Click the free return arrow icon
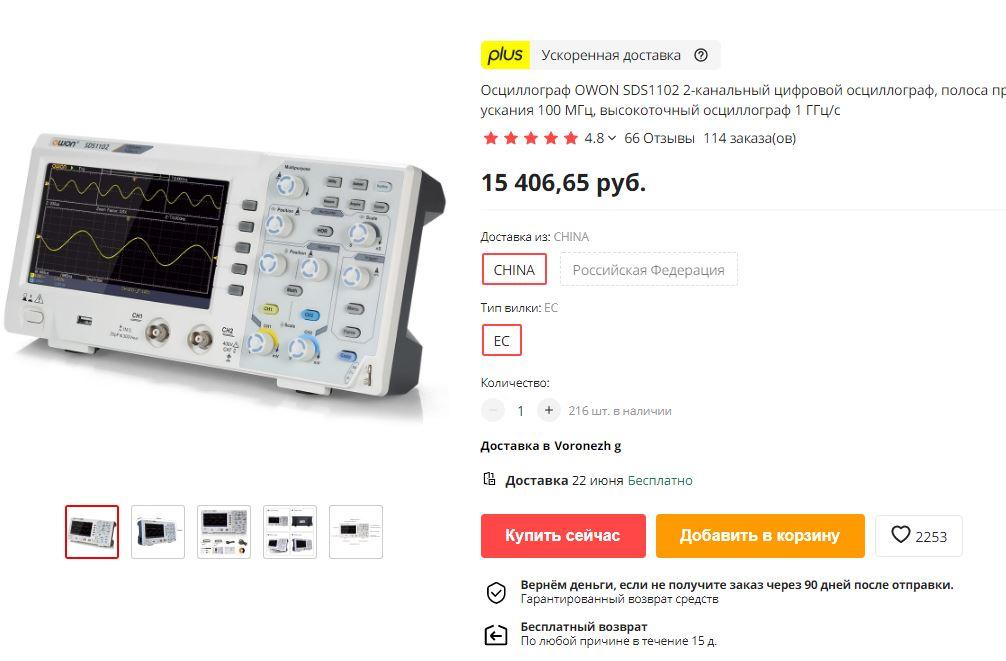 495,635
